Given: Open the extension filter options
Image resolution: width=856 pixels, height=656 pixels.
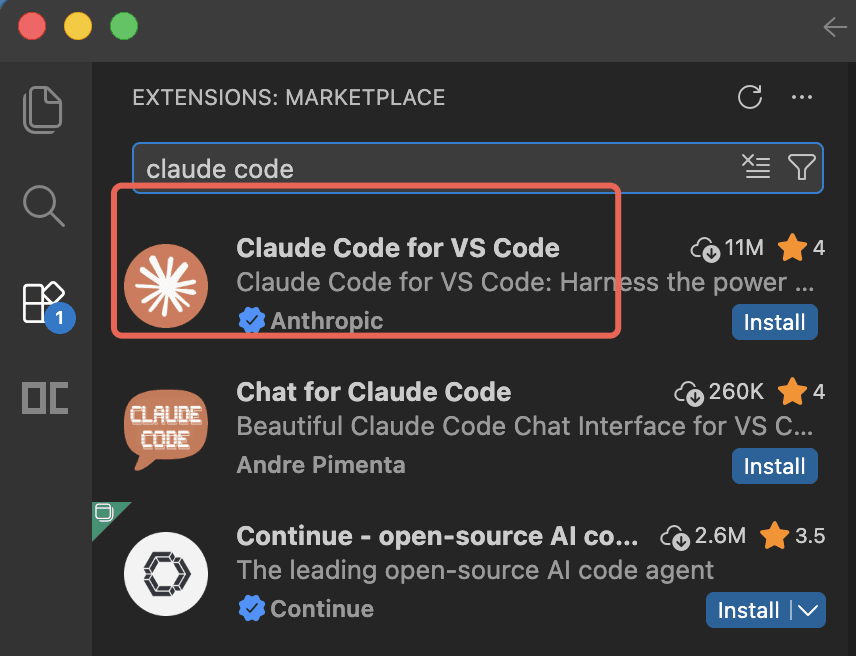Looking at the screenshot, I should pos(801,167).
